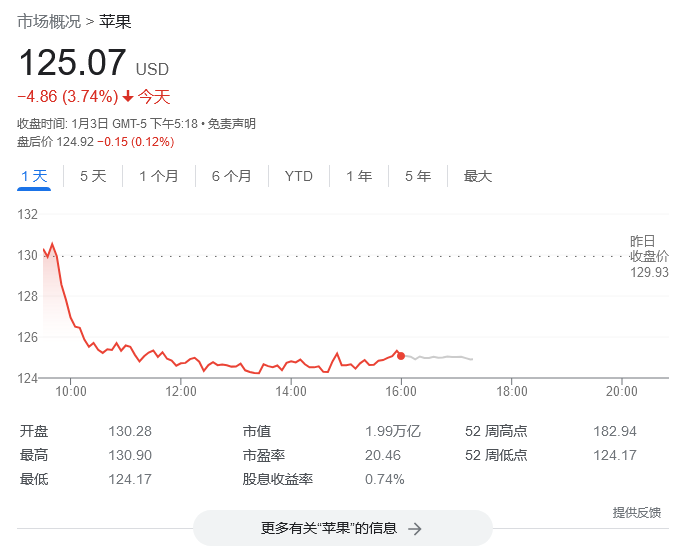Click the 市场概况 breadcrumb link
Image resolution: width=699 pixels, height=553 pixels.
(x=49, y=21)
